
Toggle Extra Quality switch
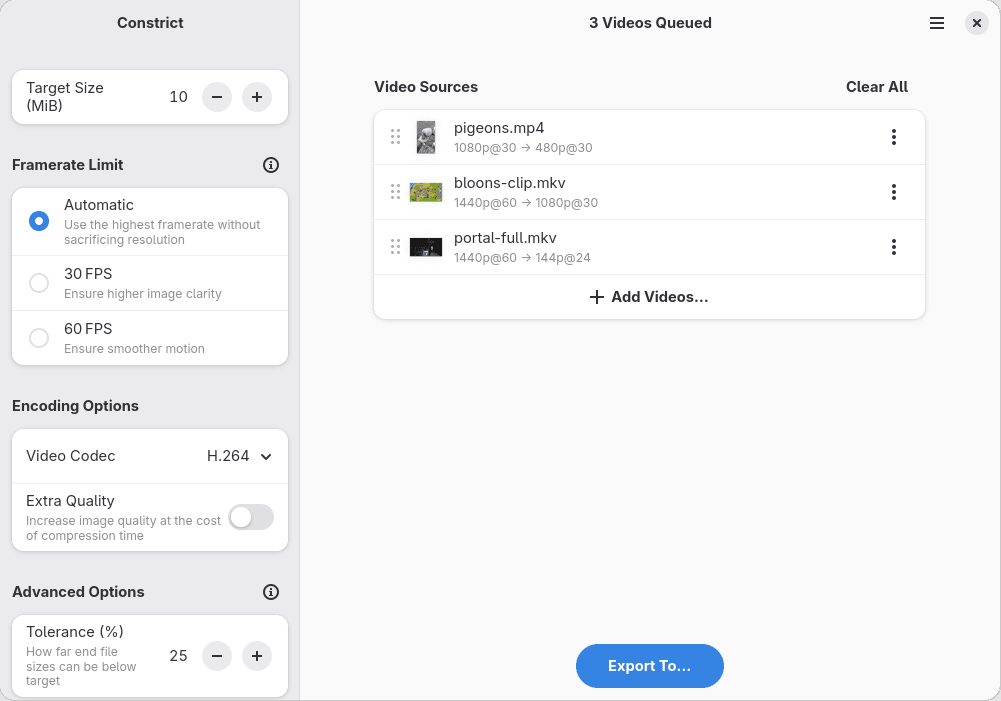[252, 518]
